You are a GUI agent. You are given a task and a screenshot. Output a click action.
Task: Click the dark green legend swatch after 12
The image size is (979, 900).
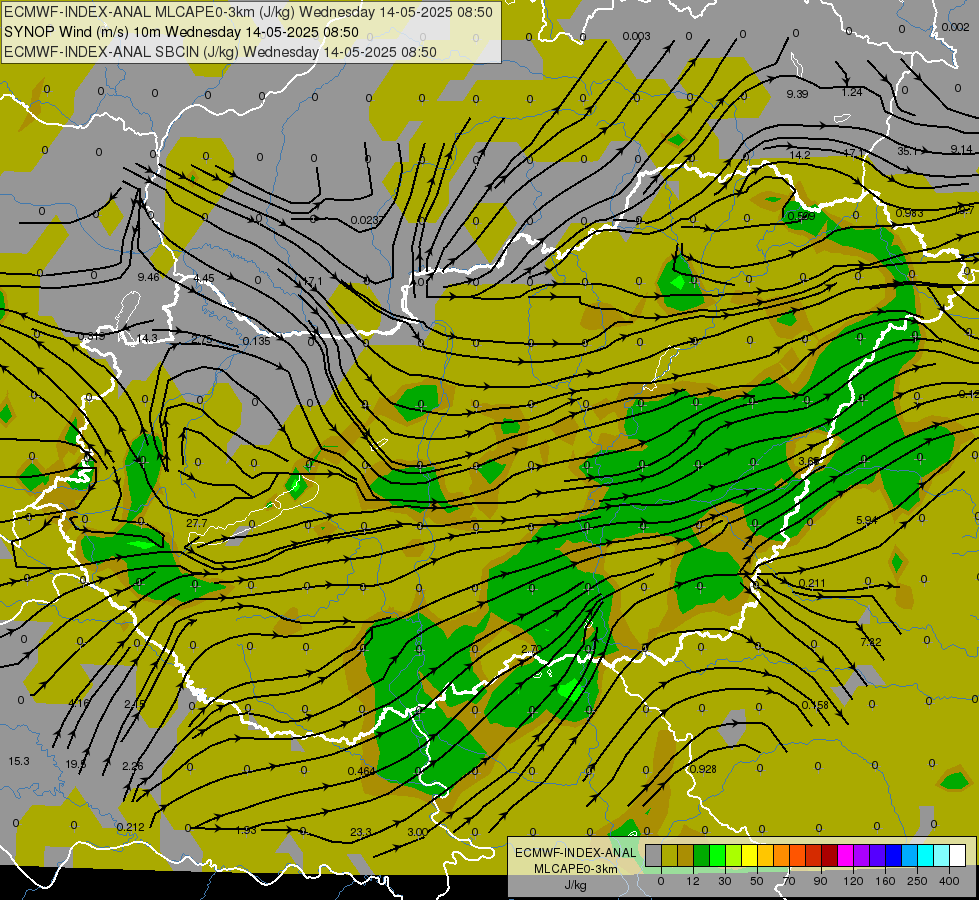(x=702, y=855)
